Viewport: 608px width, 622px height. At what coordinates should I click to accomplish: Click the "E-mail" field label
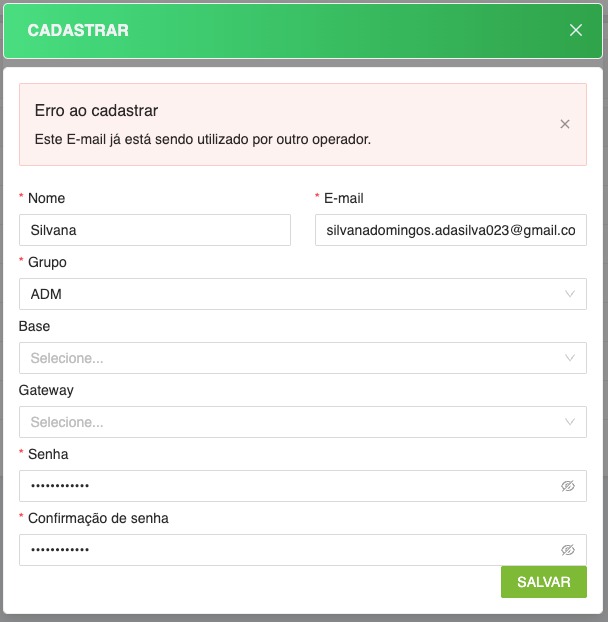[344, 198]
